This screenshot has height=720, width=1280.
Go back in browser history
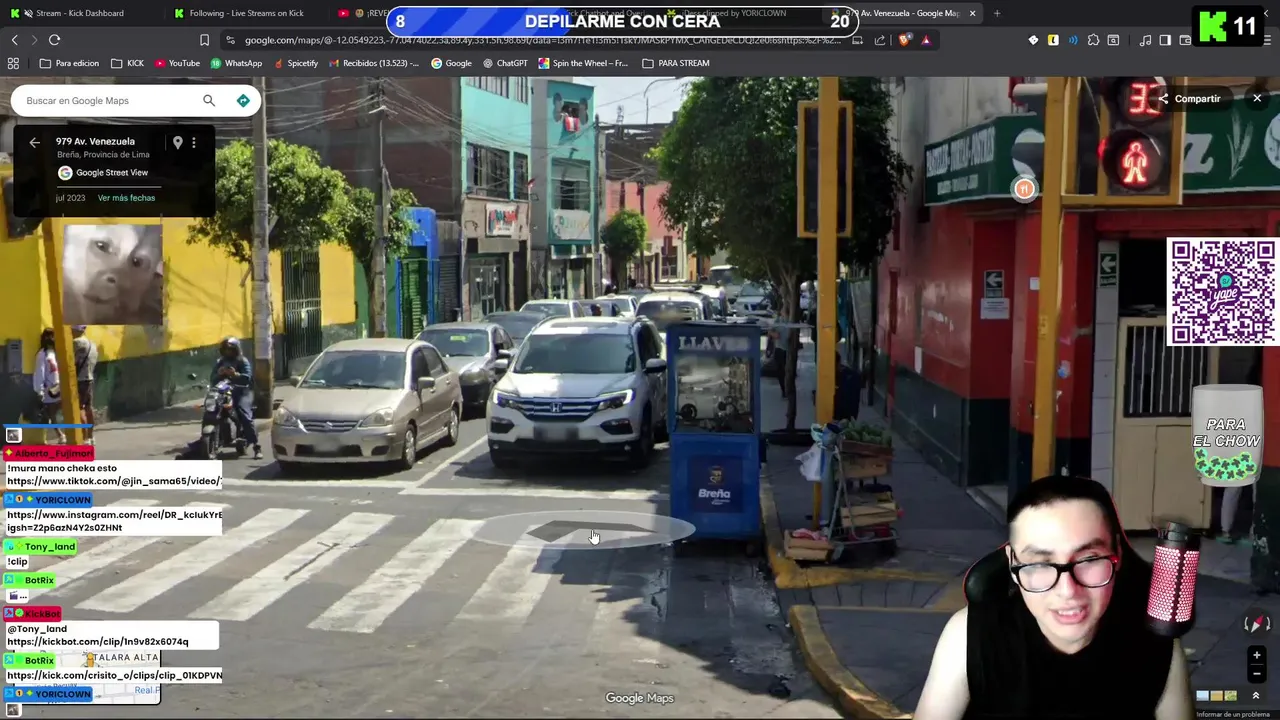pos(14,40)
